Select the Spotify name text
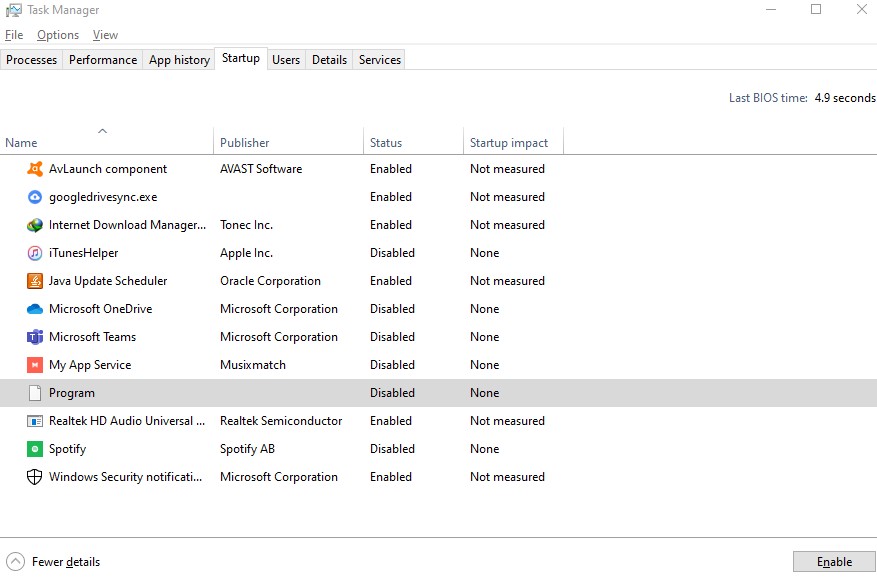 click(x=68, y=449)
